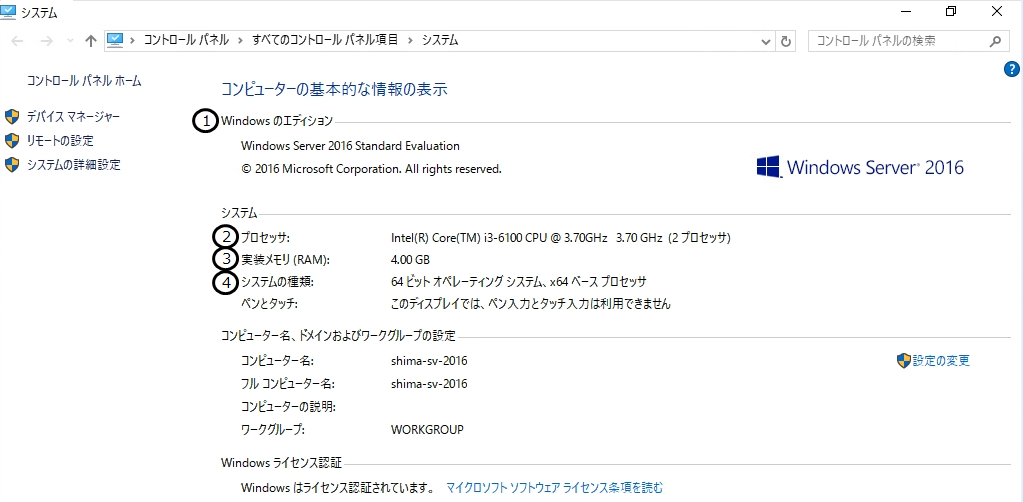Image resolution: width=1023 pixels, height=502 pixels.
Task: Click the Windows ライセンス認証 section title
Action: tap(281, 463)
